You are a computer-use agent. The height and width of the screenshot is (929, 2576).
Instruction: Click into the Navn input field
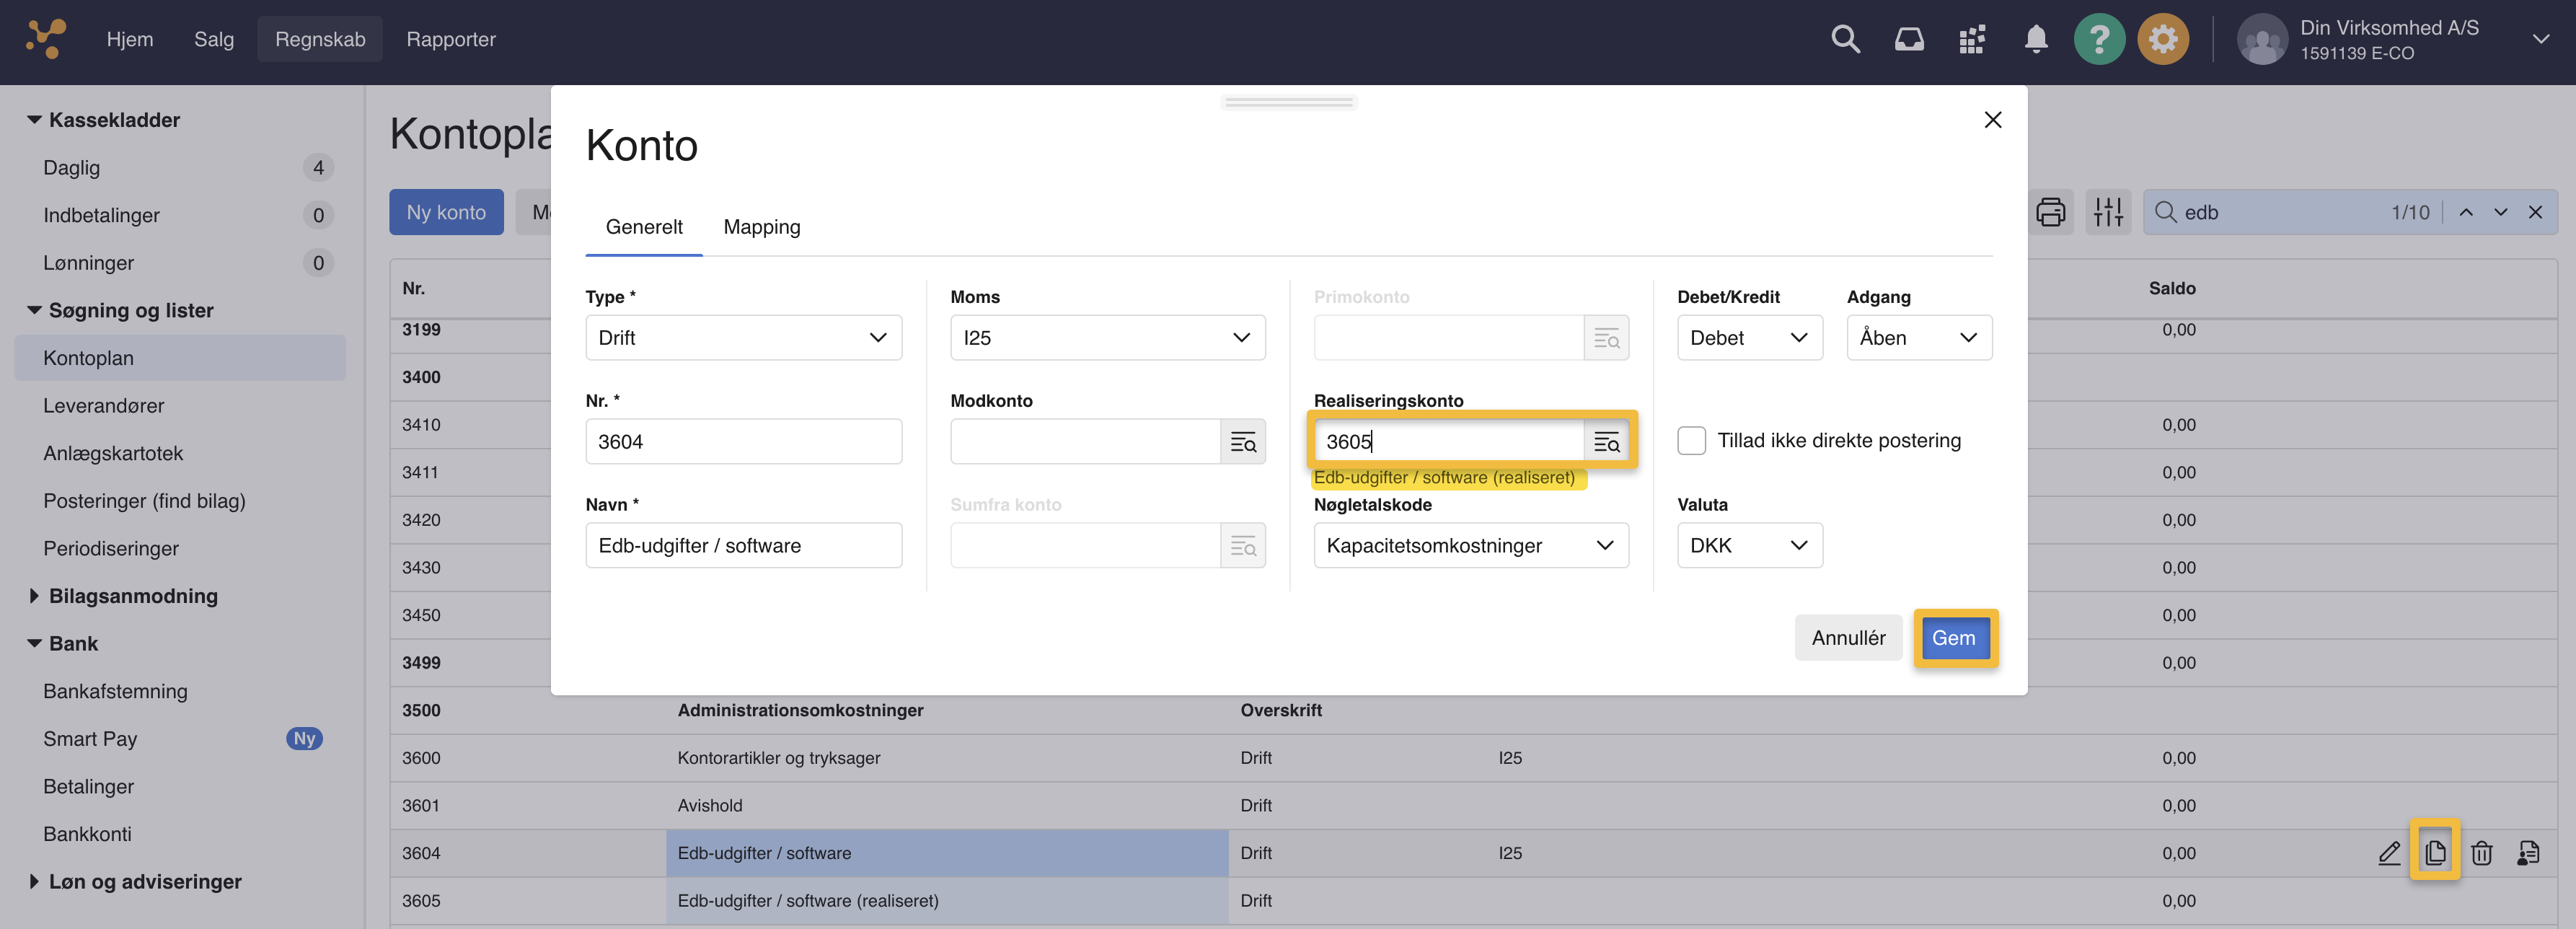743,546
